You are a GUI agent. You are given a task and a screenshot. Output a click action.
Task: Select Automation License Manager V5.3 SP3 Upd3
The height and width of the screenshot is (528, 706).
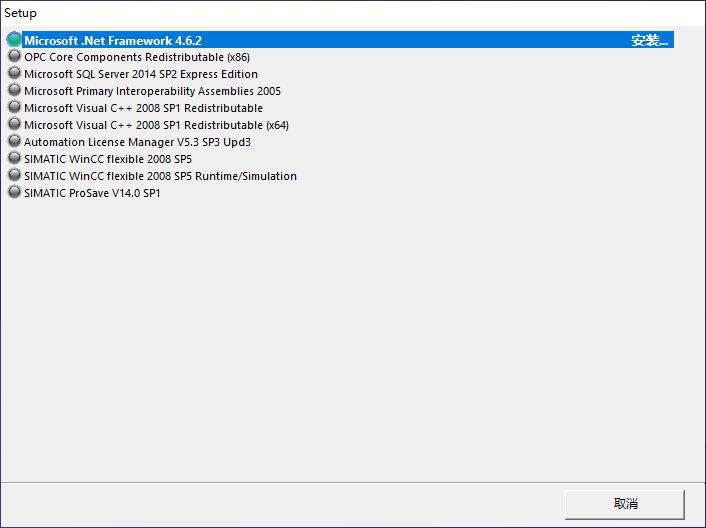(x=137, y=142)
